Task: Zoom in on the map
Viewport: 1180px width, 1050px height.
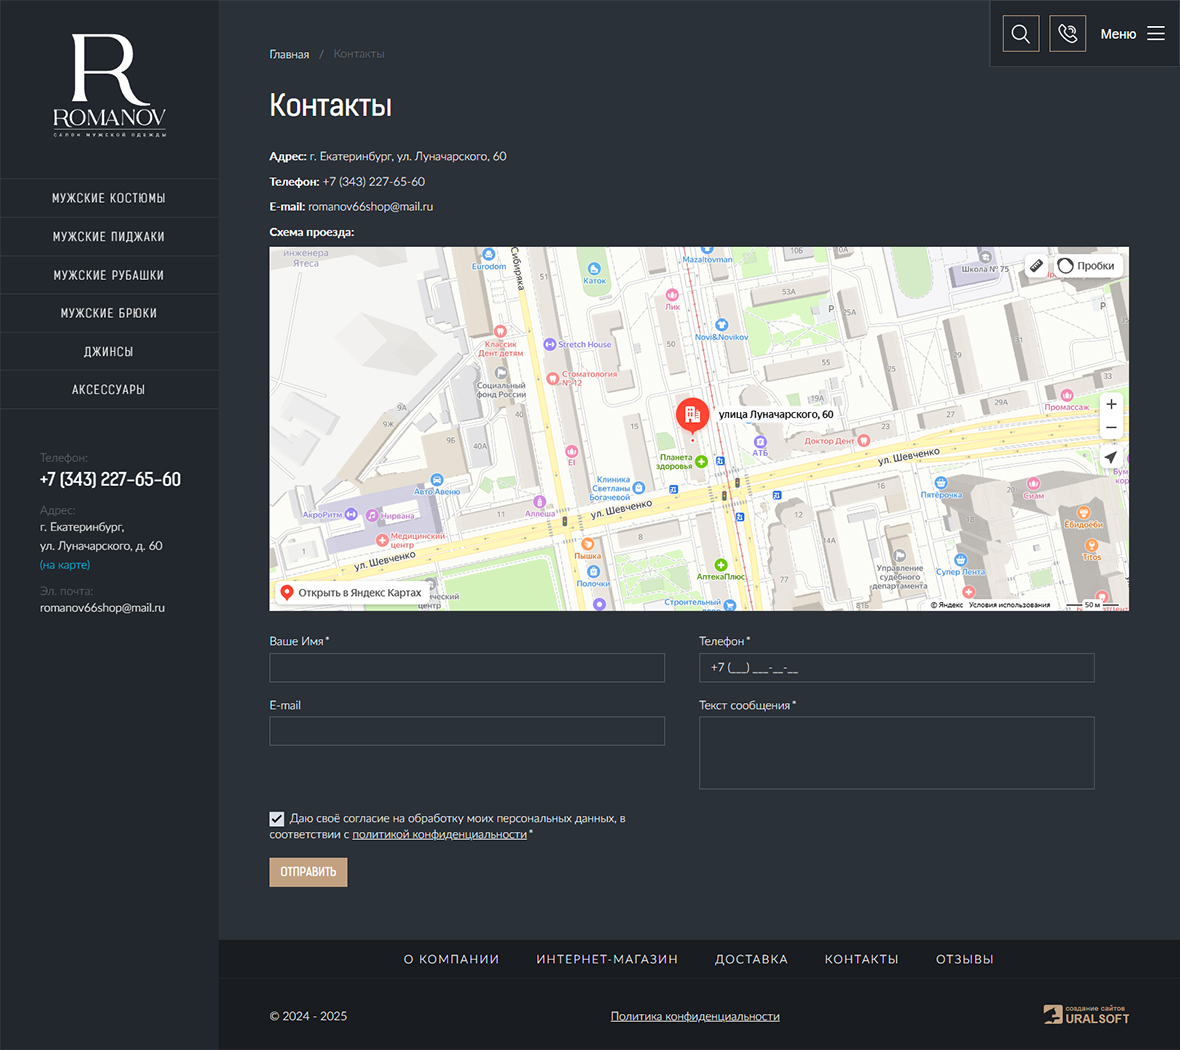Action: 1111,405
